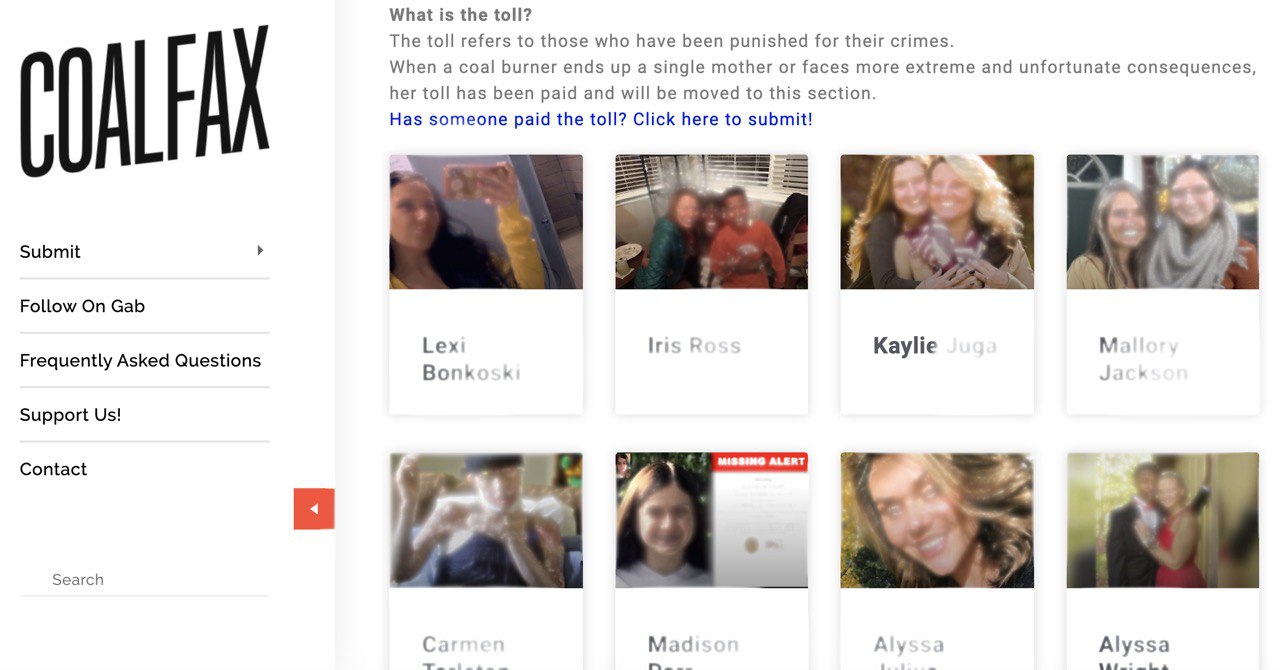The width and height of the screenshot is (1280, 670).
Task: Open the thumbnail above the Iris Ross caption
Action: 711,222
